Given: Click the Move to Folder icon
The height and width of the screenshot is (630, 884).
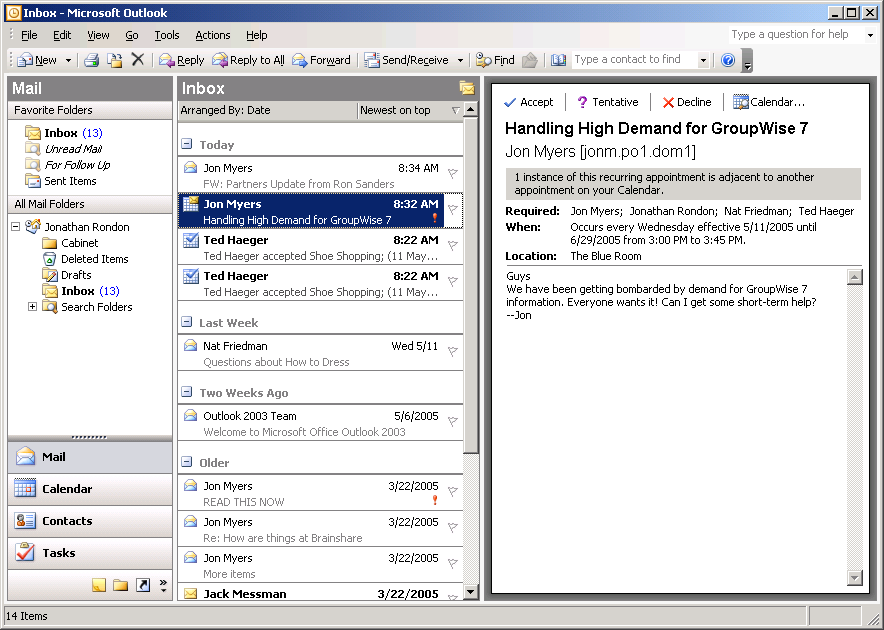Looking at the screenshot, I should [x=115, y=60].
